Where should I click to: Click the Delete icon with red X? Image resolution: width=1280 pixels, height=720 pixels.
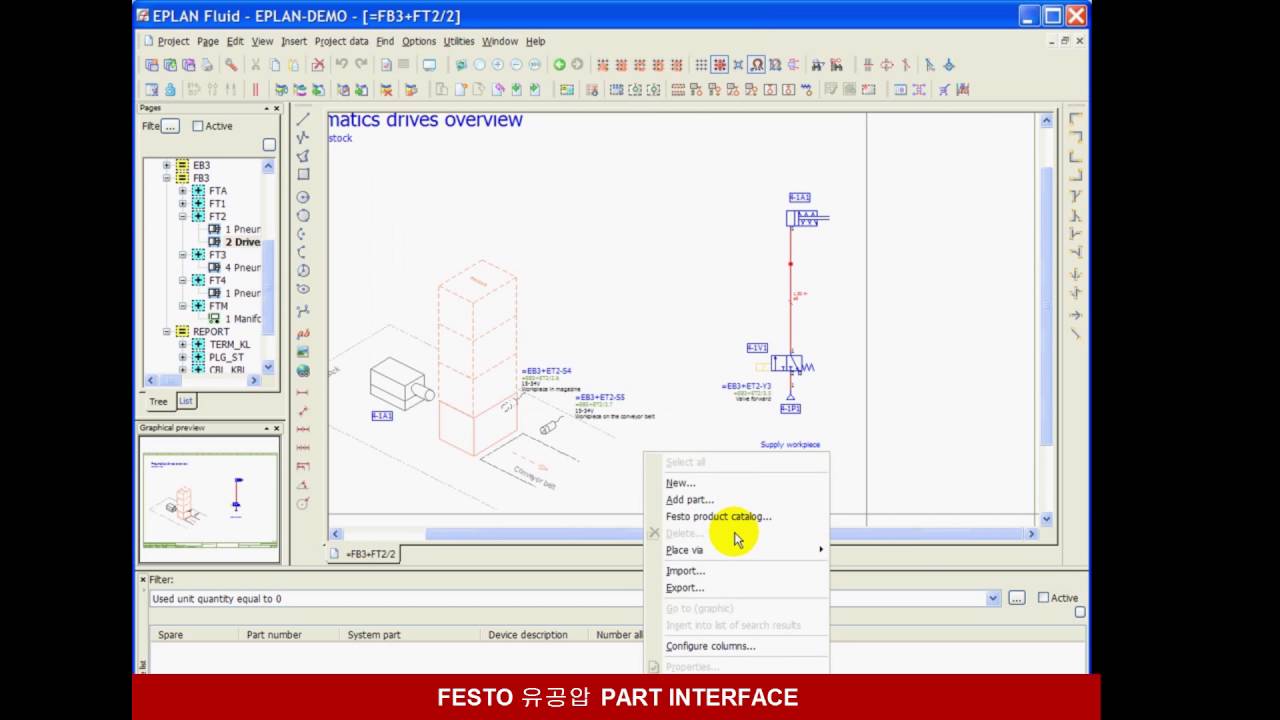pyautogui.click(x=318, y=65)
